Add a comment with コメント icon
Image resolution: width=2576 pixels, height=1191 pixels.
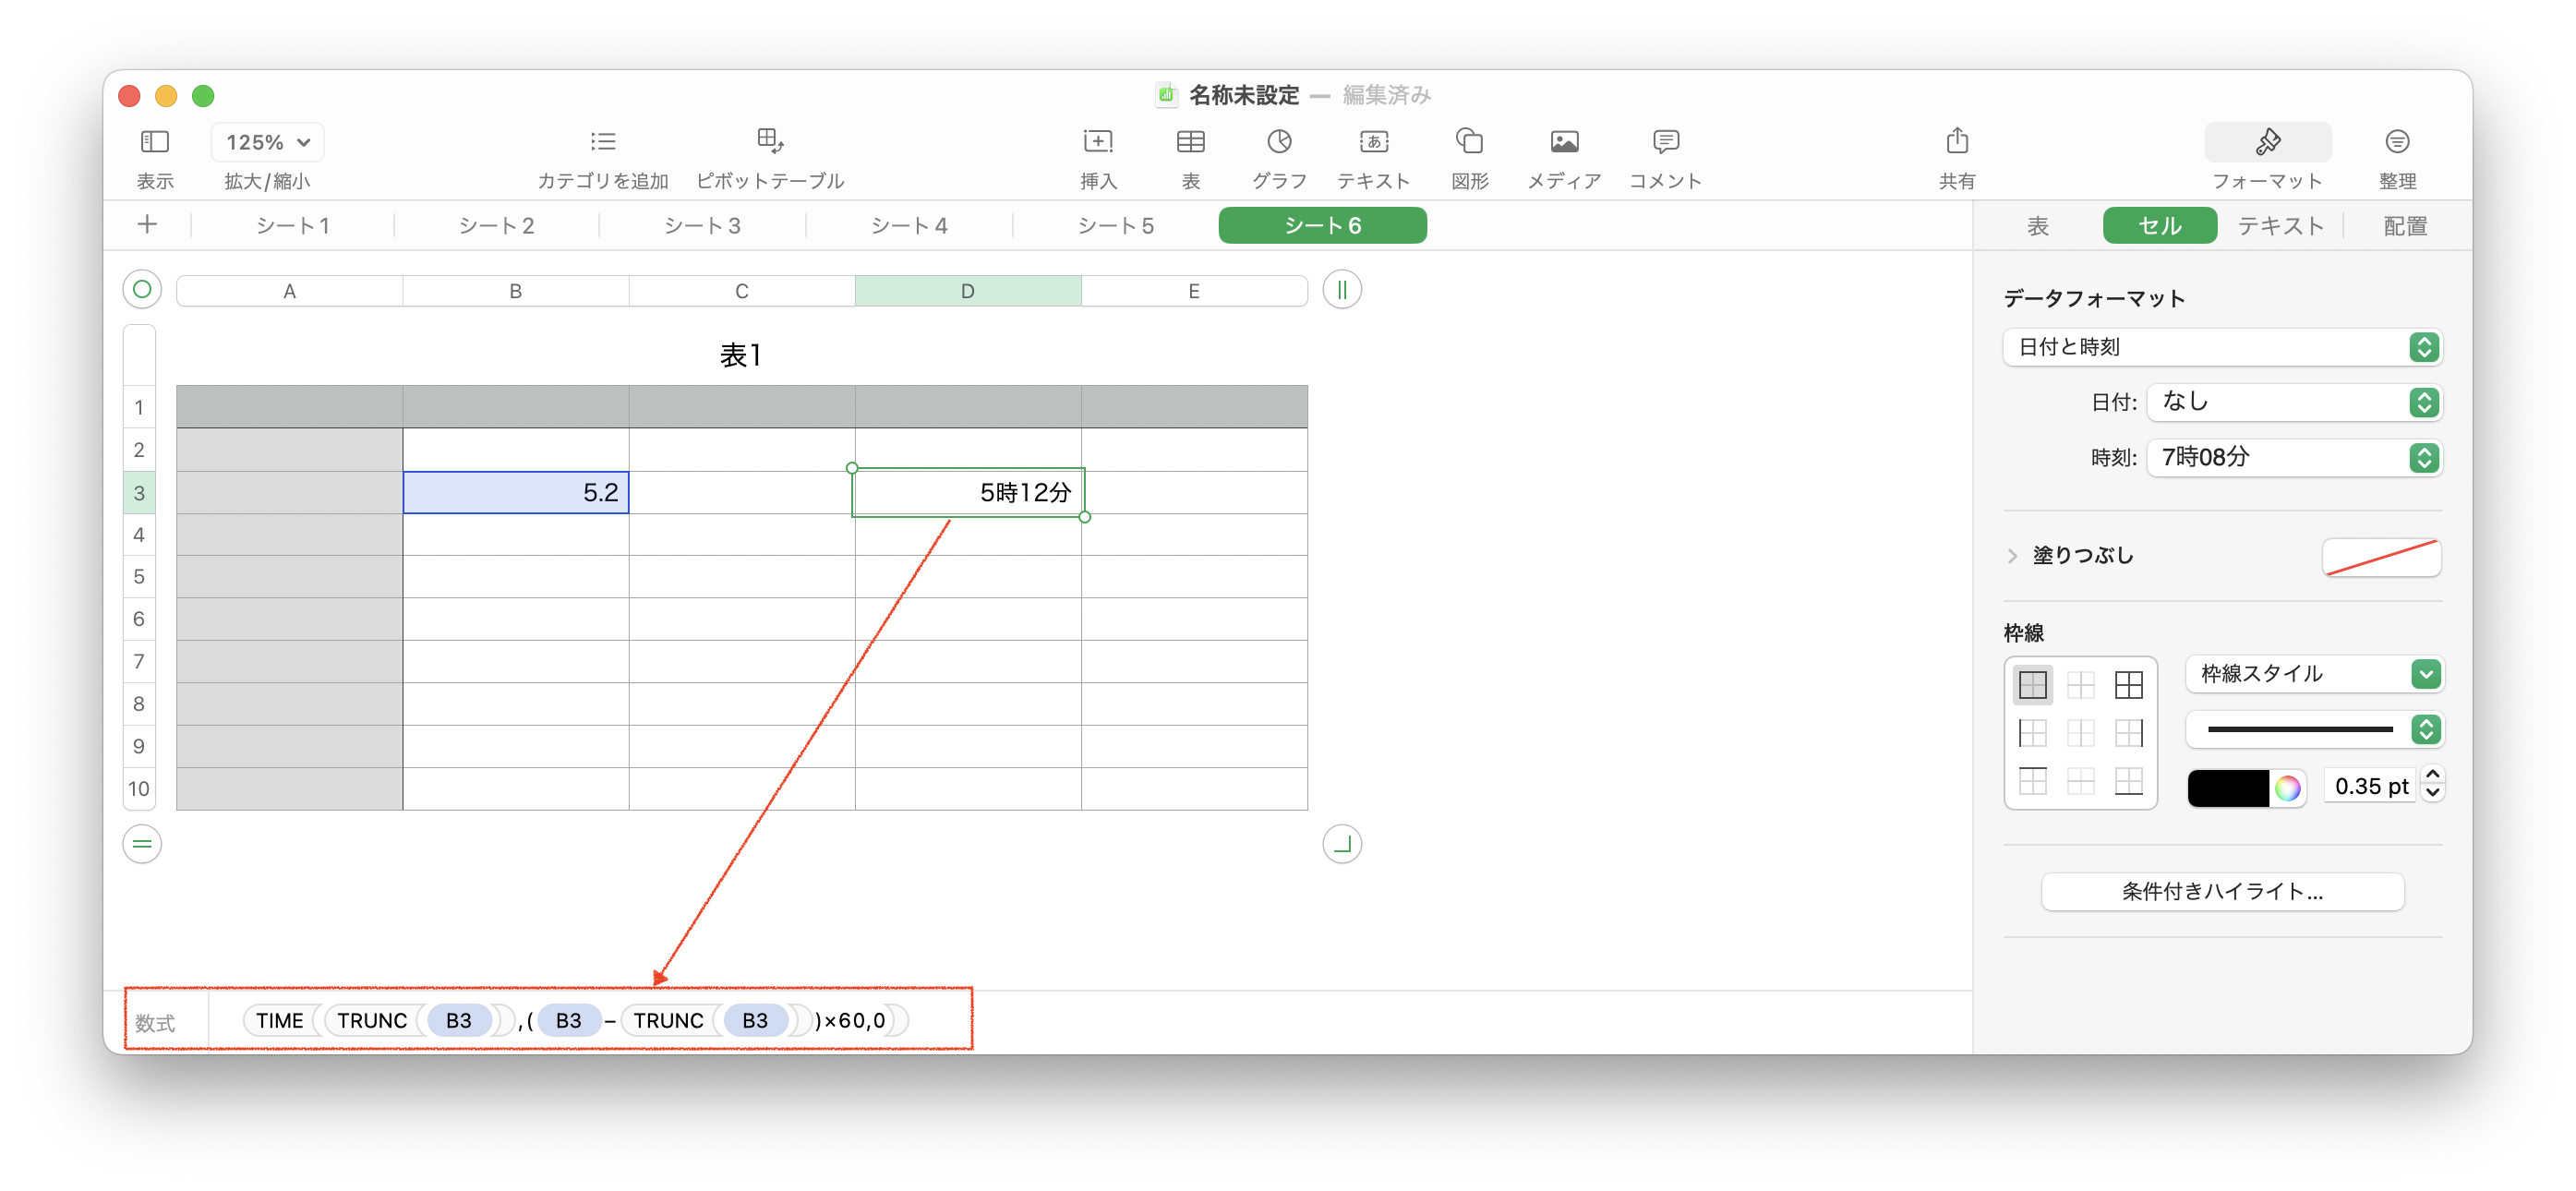pos(1665,141)
